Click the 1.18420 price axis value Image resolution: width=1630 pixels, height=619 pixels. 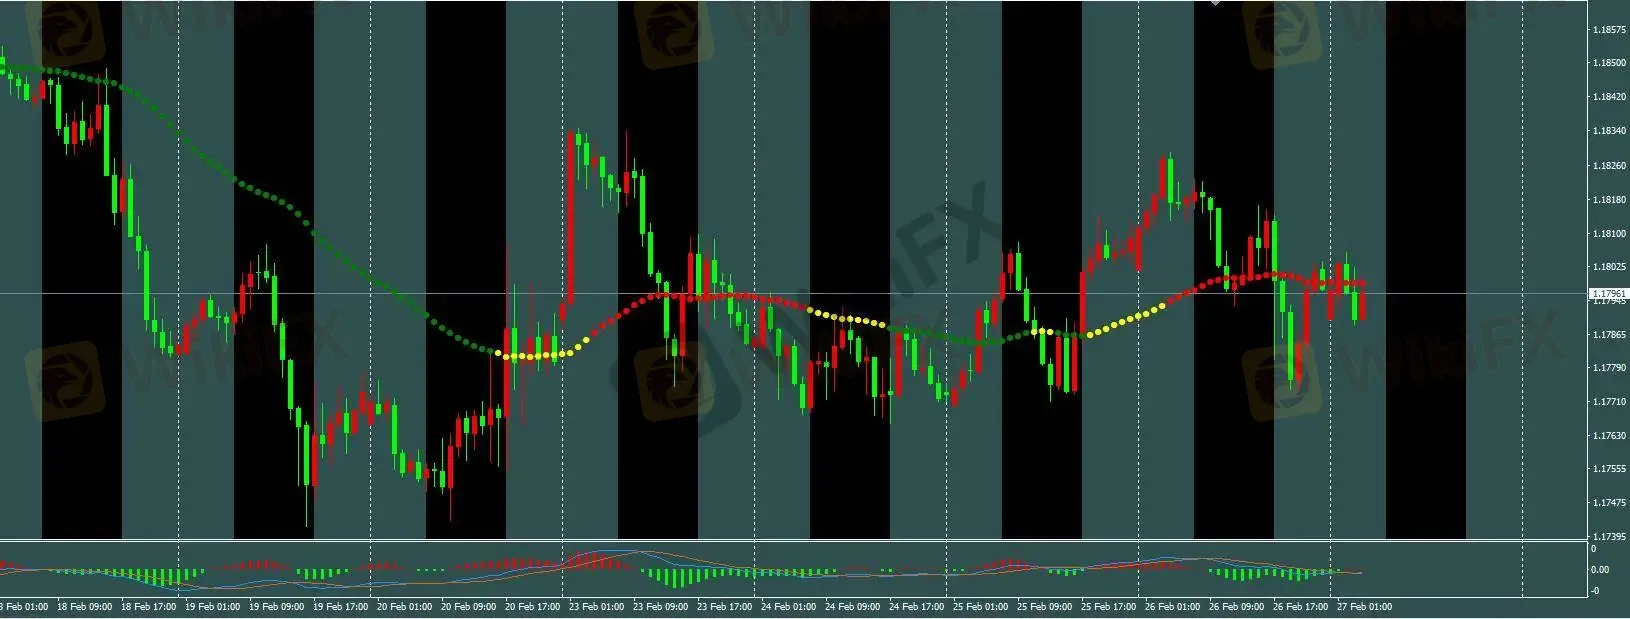coord(1609,98)
